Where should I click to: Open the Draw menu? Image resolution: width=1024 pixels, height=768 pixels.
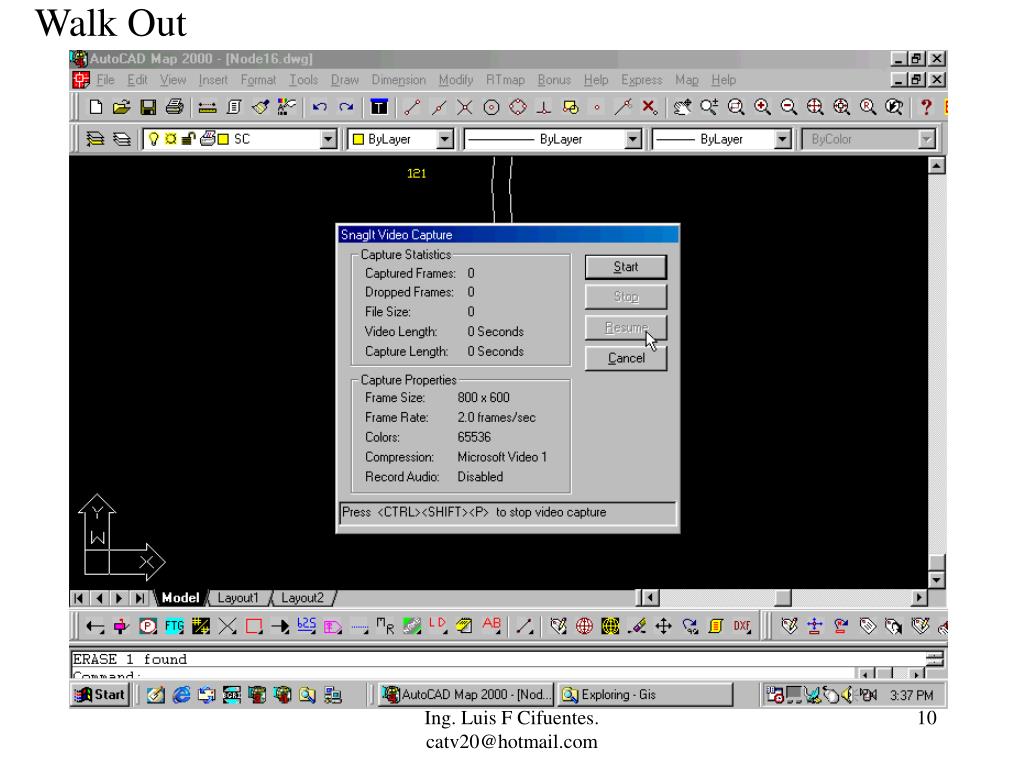345,80
